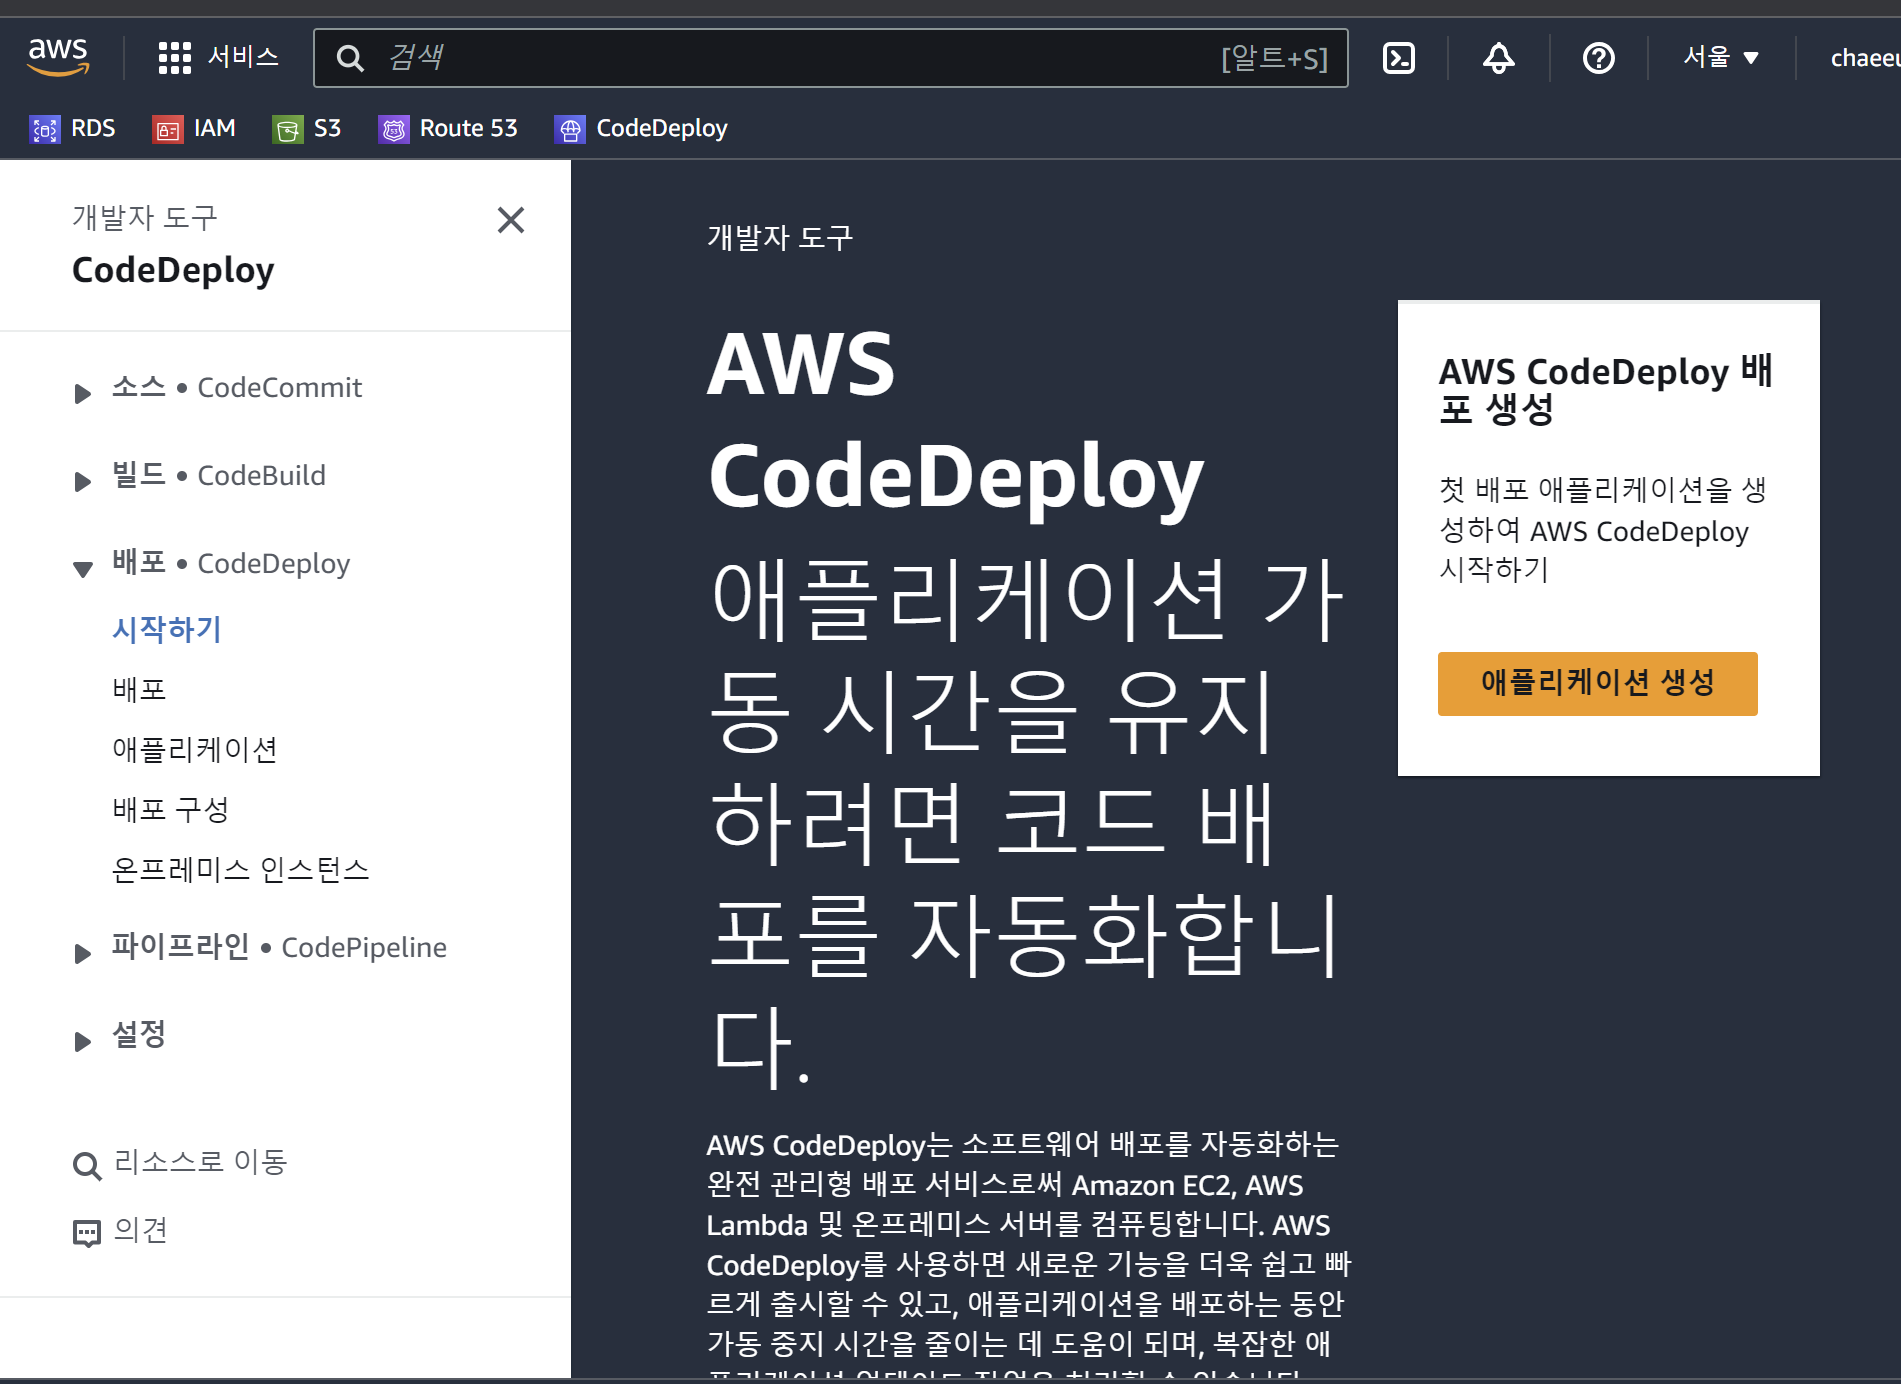Click the 소스 • CodeCommit label
This screenshot has width=1901, height=1384.
(x=237, y=388)
